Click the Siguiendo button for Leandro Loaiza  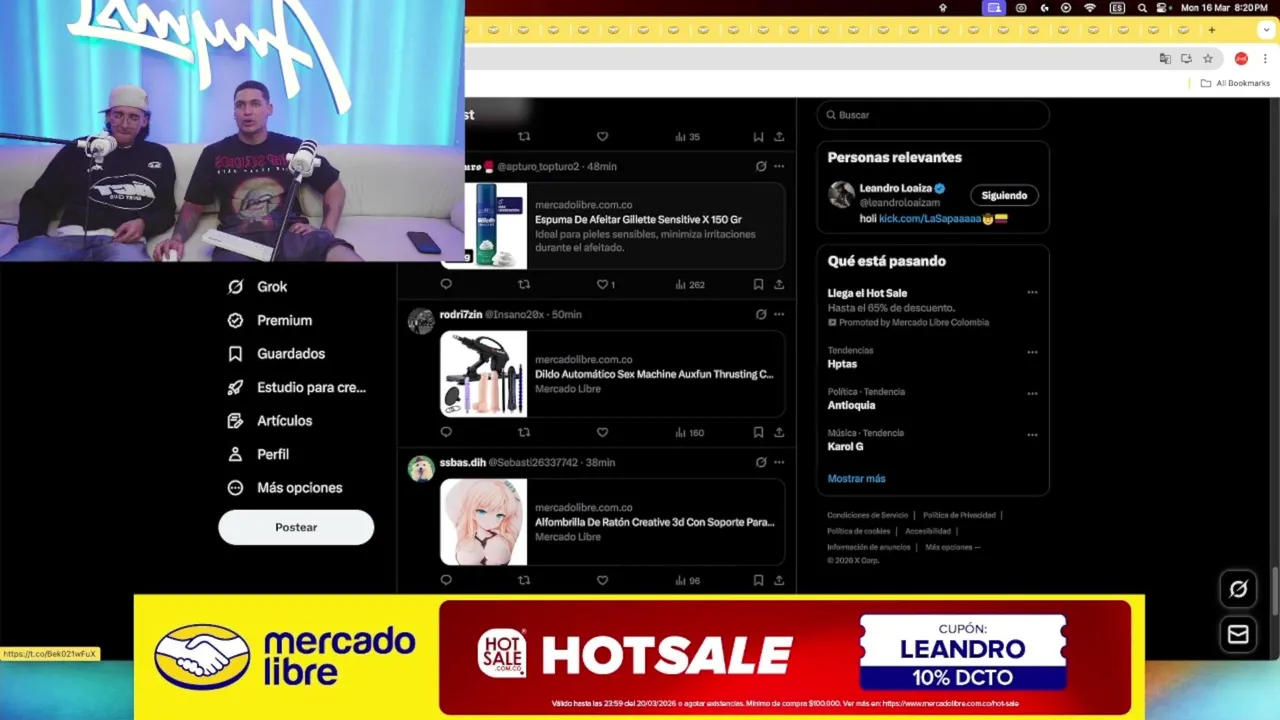coord(1004,195)
